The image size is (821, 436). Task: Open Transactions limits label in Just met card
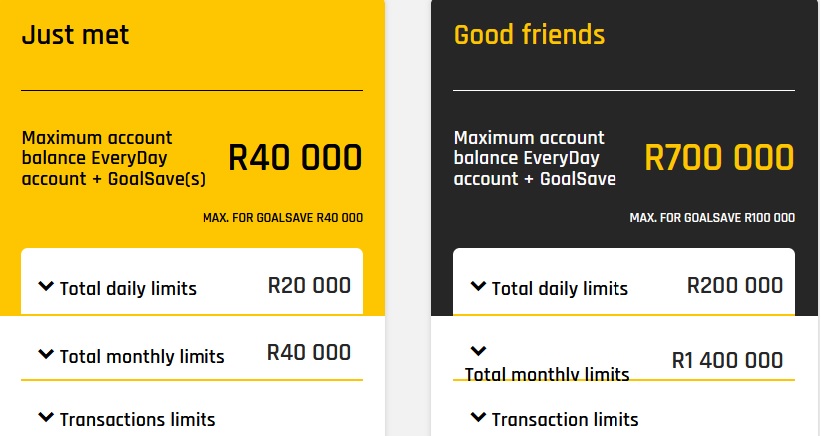click(137, 420)
